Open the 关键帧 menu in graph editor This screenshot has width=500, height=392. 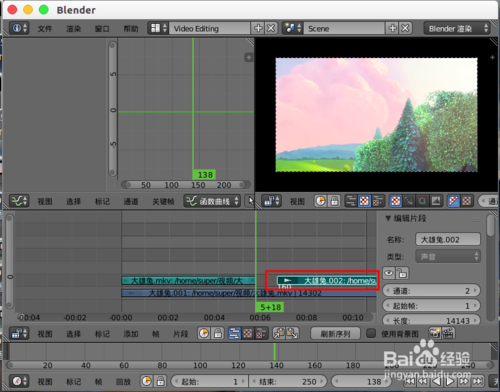pyautogui.click(x=163, y=201)
